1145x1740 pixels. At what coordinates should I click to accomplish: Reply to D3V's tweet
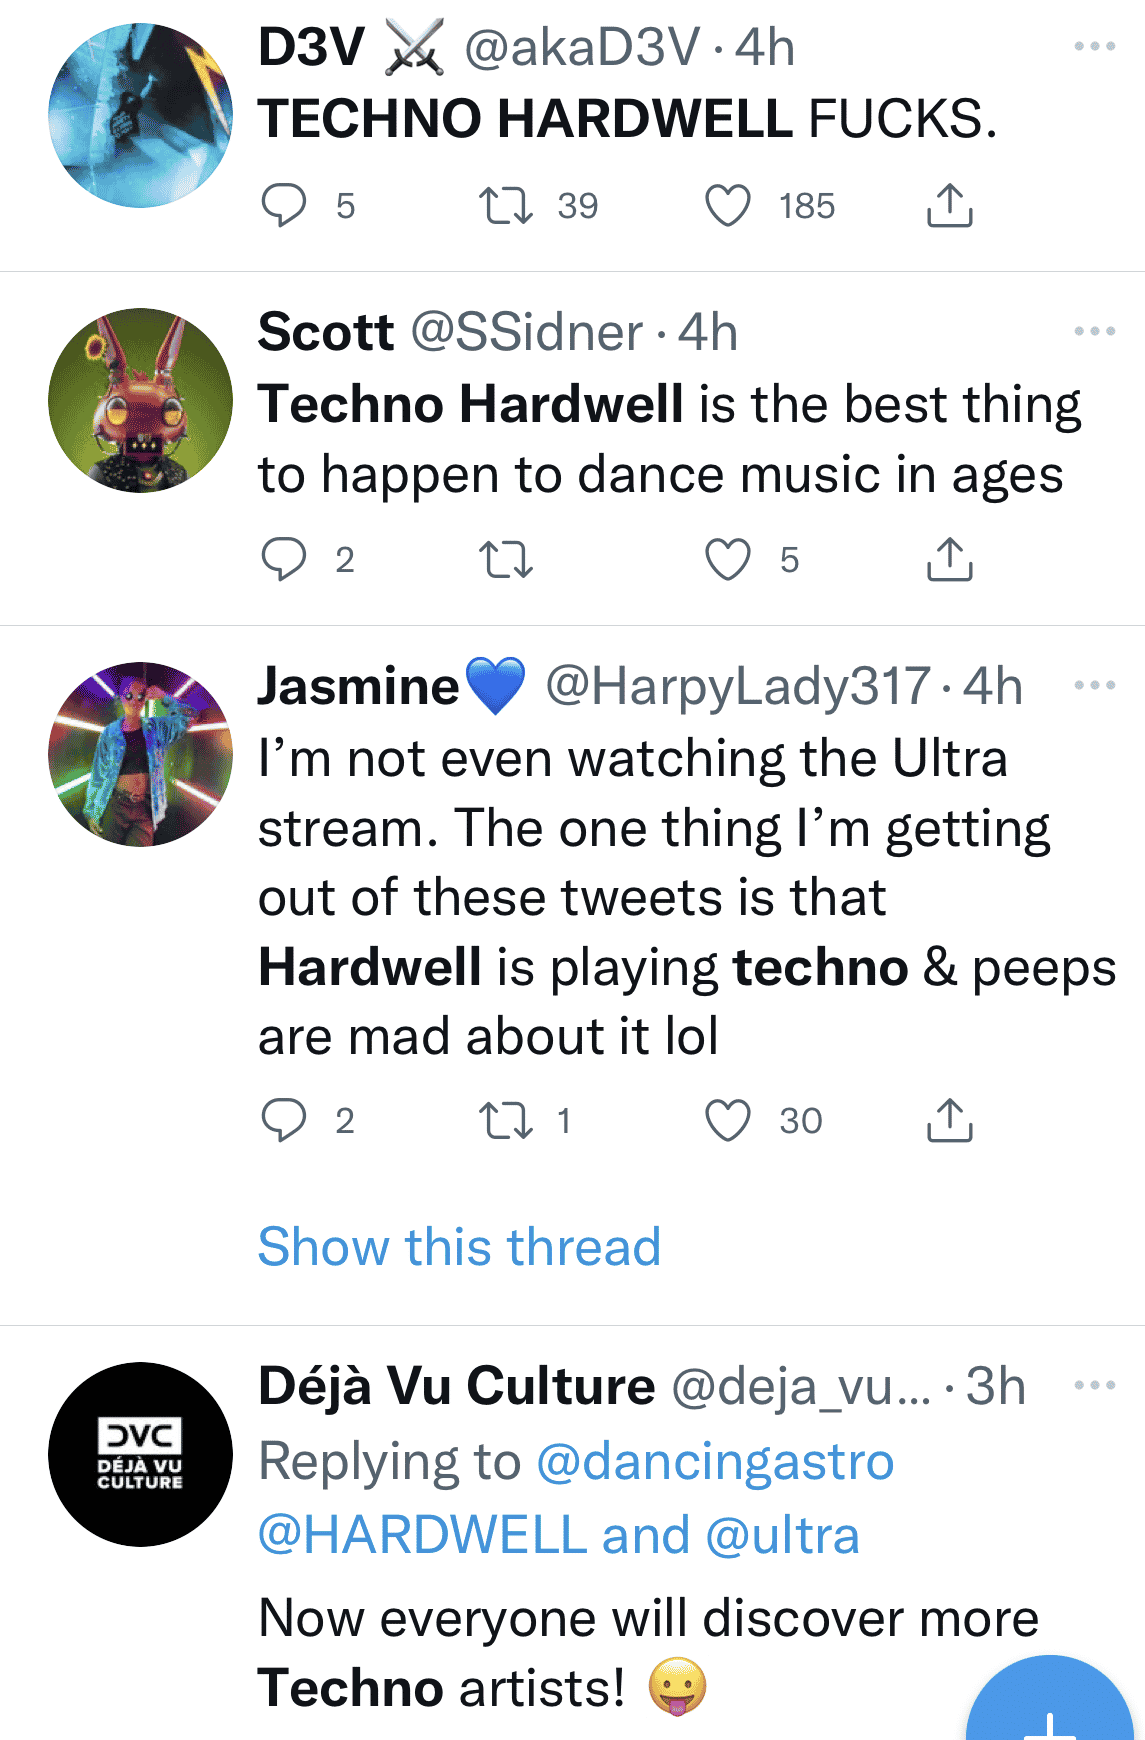click(x=284, y=206)
